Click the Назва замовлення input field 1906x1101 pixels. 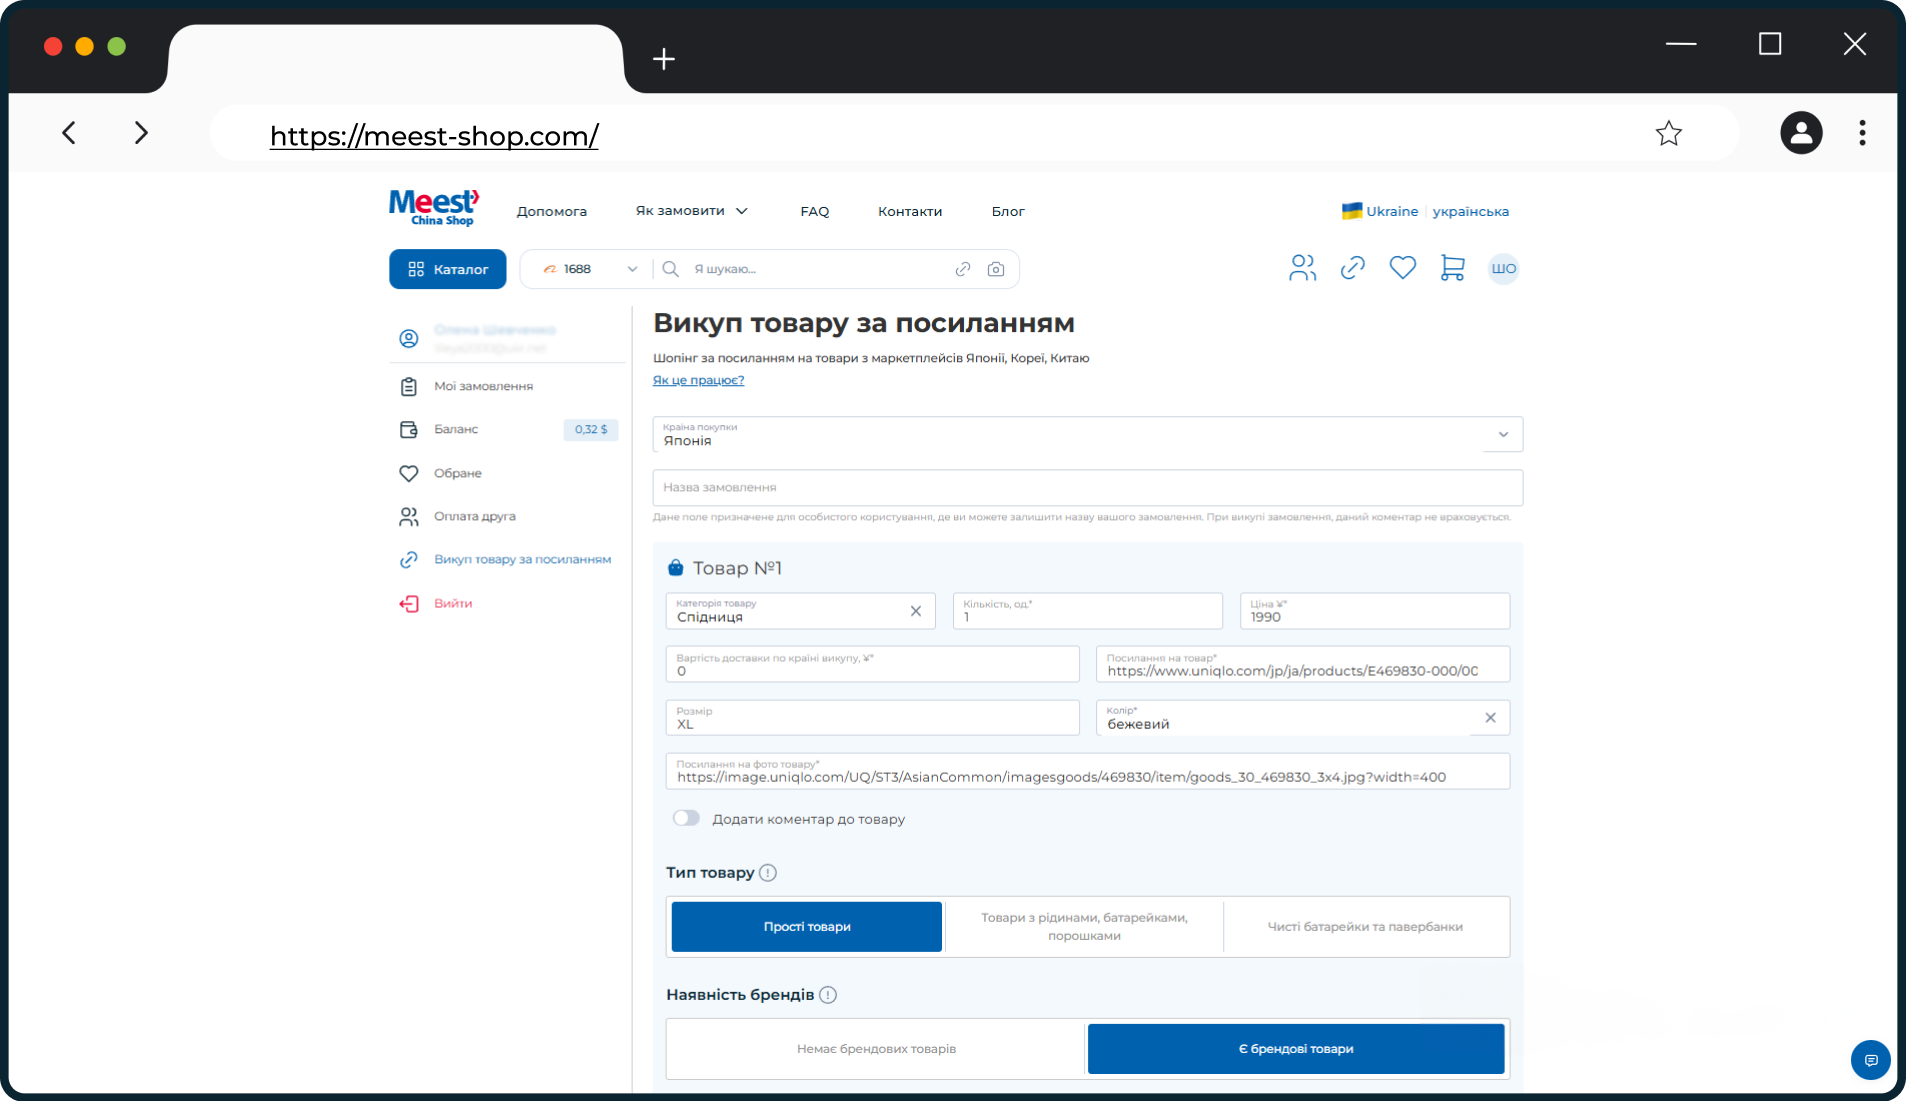pyautogui.click(x=1088, y=488)
